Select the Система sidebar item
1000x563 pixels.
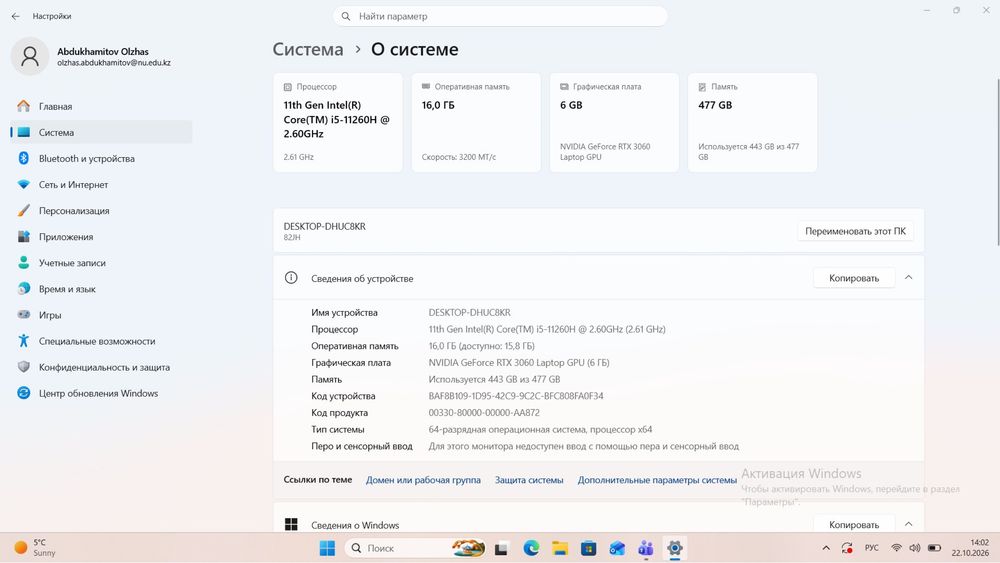click(101, 133)
